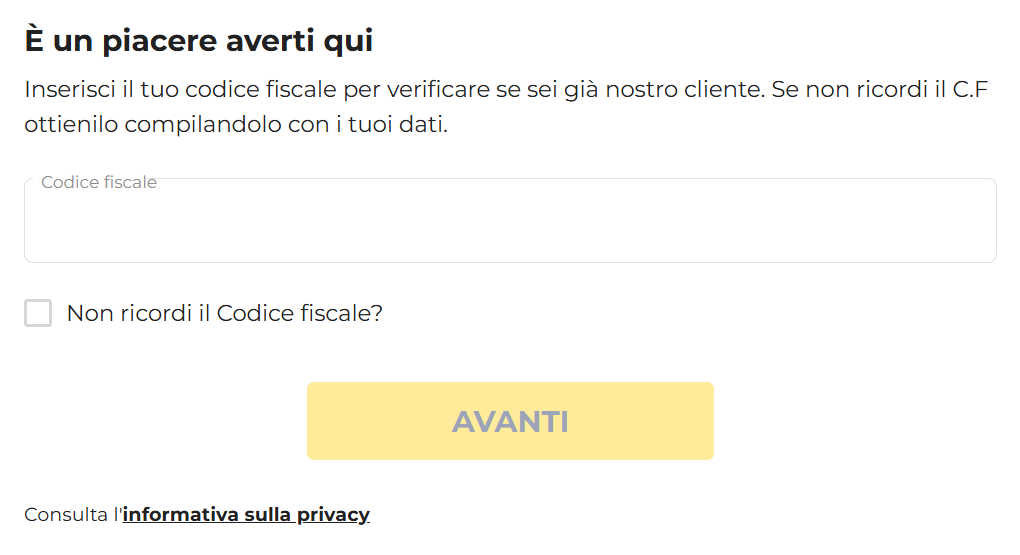The height and width of the screenshot is (555, 1020).
Task: Click the 'Codice fiscale' floating field label
Action: click(99, 183)
